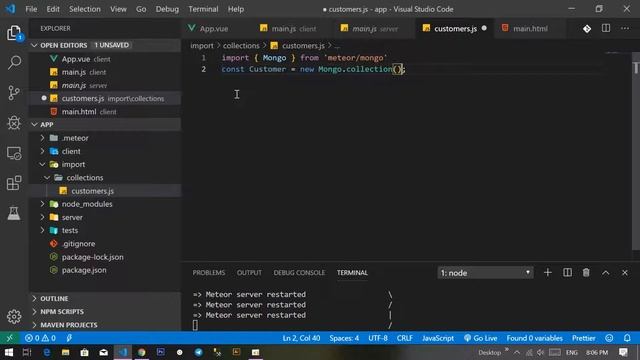Open the Debug view in activity bar
This screenshot has width=640, height=360.
coord(14,122)
